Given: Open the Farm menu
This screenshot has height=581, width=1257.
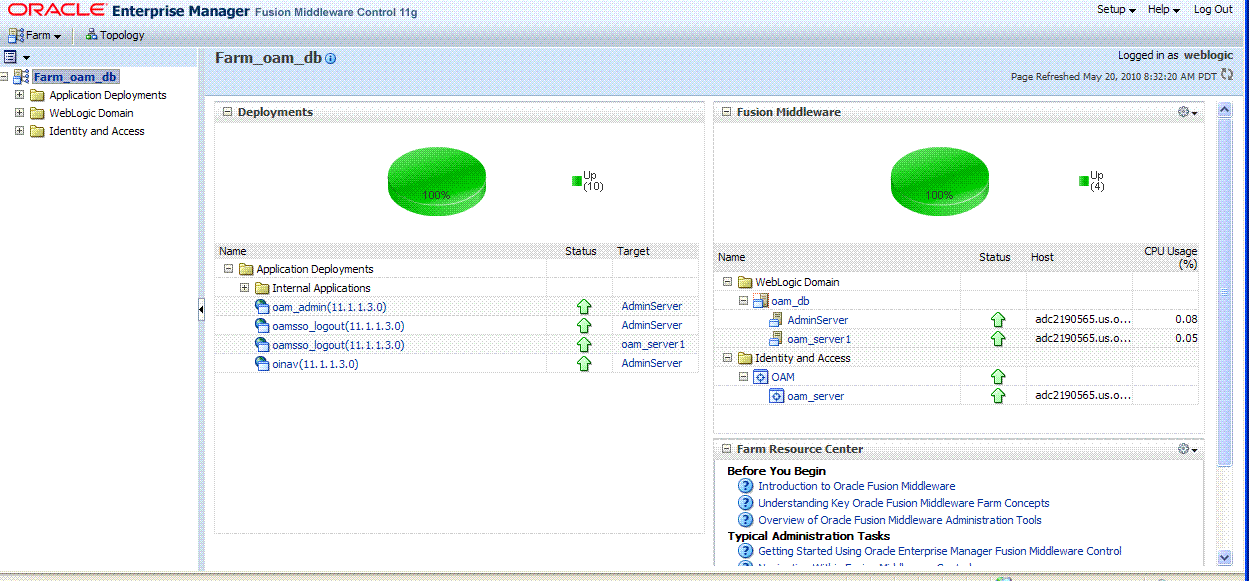Looking at the screenshot, I should (x=36, y=34).
